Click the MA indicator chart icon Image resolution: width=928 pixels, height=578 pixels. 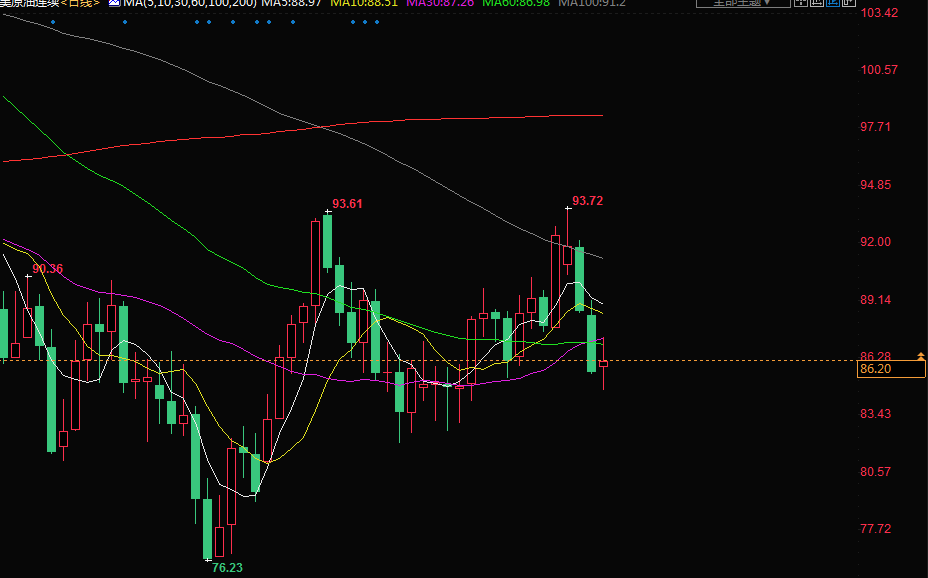tap(114, 3)
